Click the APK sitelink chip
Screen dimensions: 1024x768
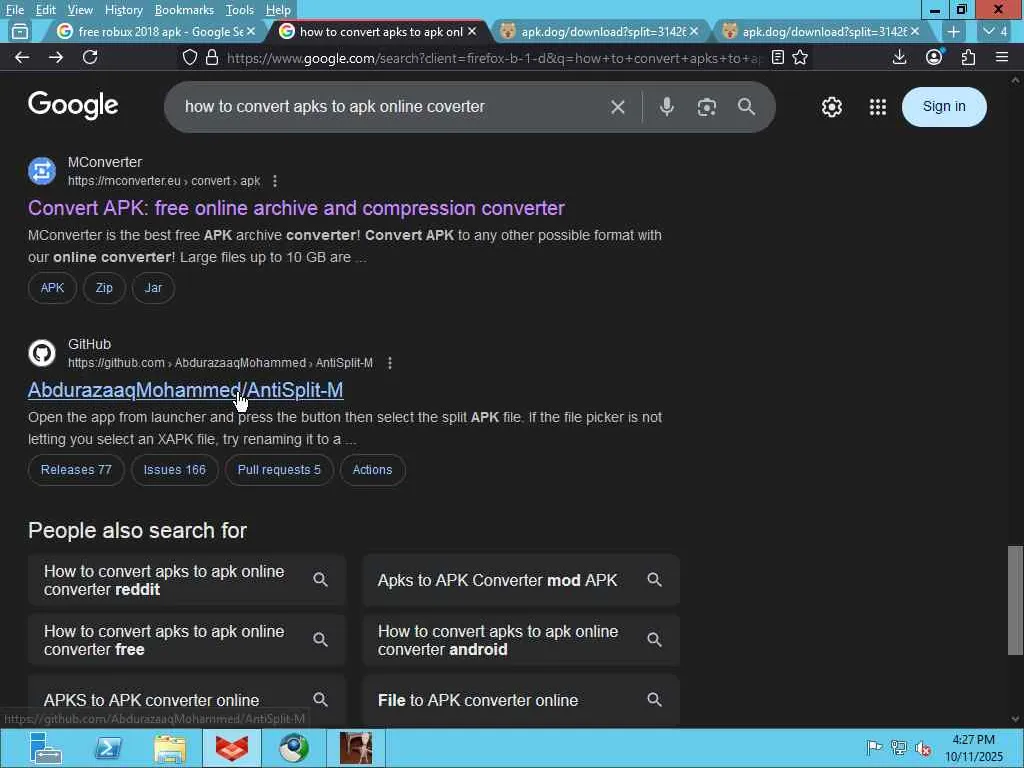(52, 288)
